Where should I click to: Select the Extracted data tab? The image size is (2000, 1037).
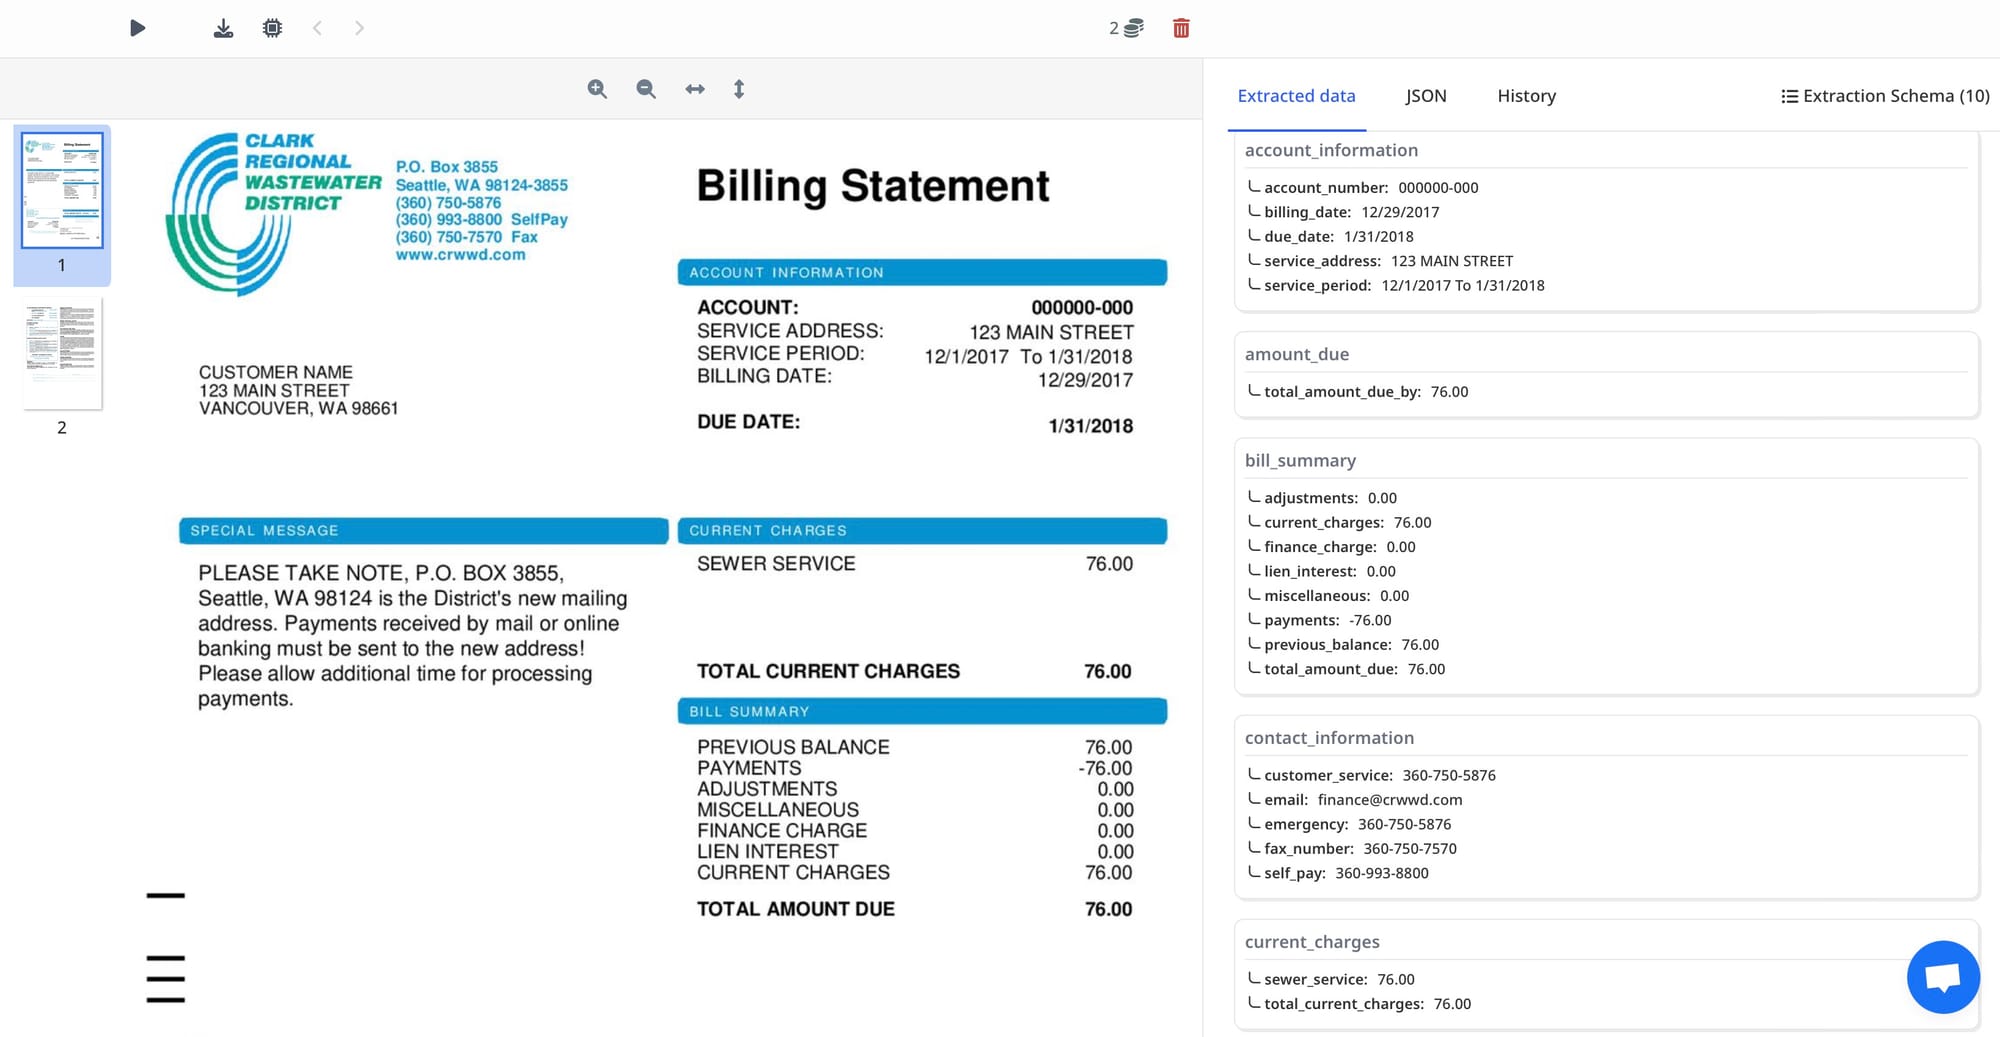point(1296,96)
